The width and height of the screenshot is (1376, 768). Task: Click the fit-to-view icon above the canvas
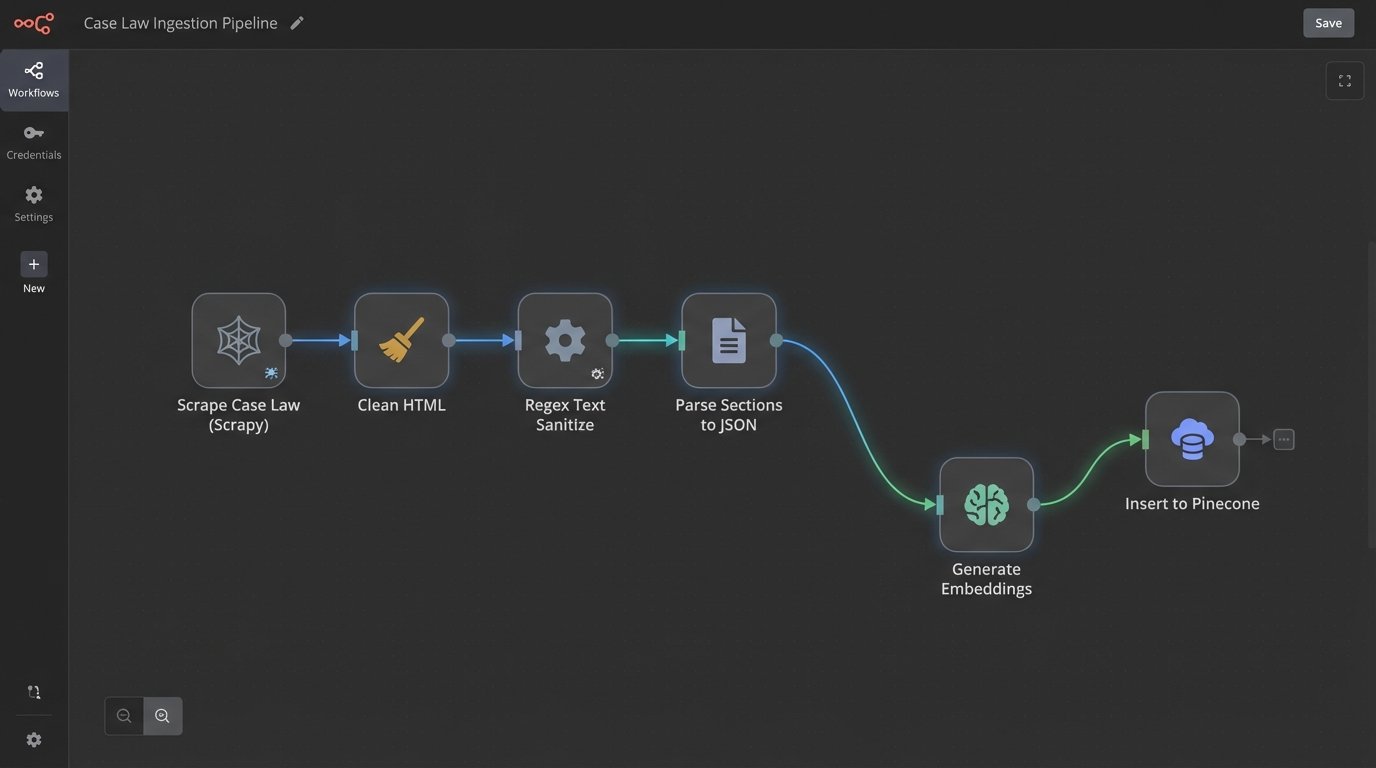1343,78
